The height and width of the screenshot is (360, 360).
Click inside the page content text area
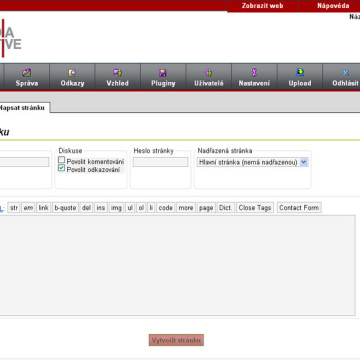click(177, 265)
